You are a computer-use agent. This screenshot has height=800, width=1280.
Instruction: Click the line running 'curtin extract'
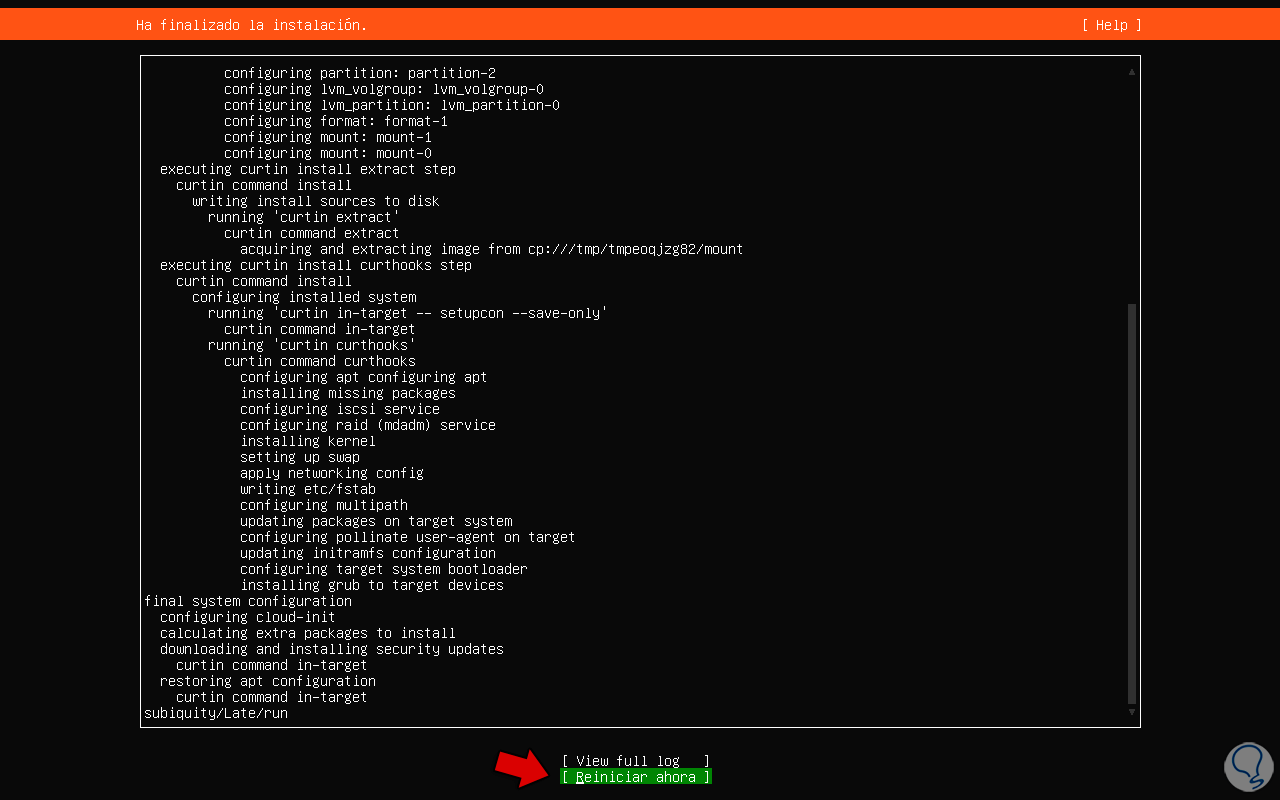304,217
